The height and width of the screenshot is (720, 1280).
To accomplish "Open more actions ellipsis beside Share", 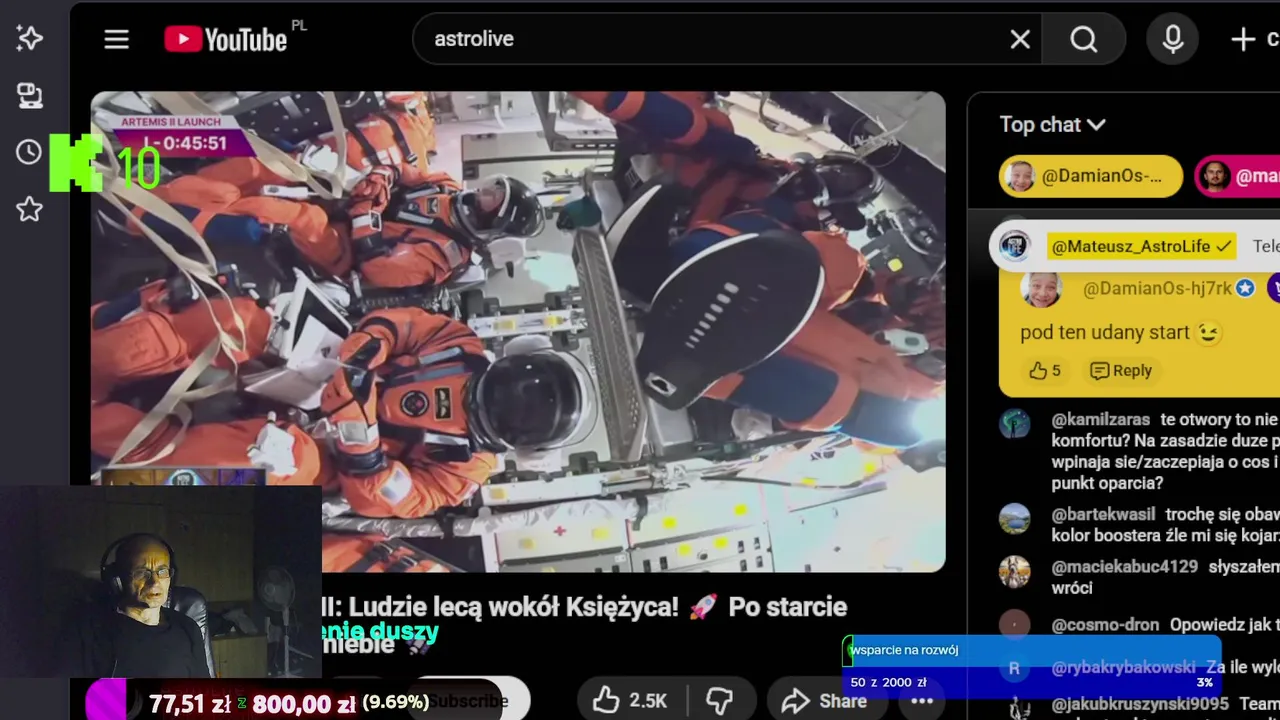I will coord(921,701).
